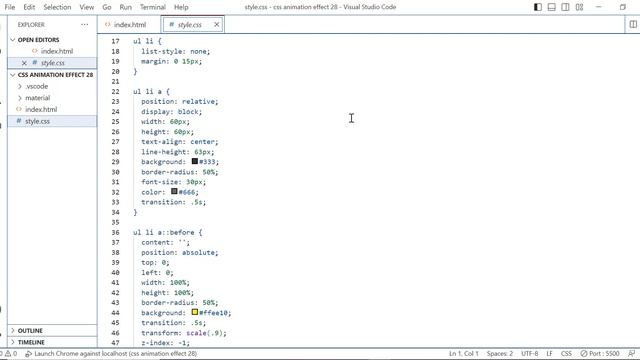Image resolution: width=640 pixels, height=360 pixels.
Task: Click Port : 5500 Live Server status
Action: [600, 353]
